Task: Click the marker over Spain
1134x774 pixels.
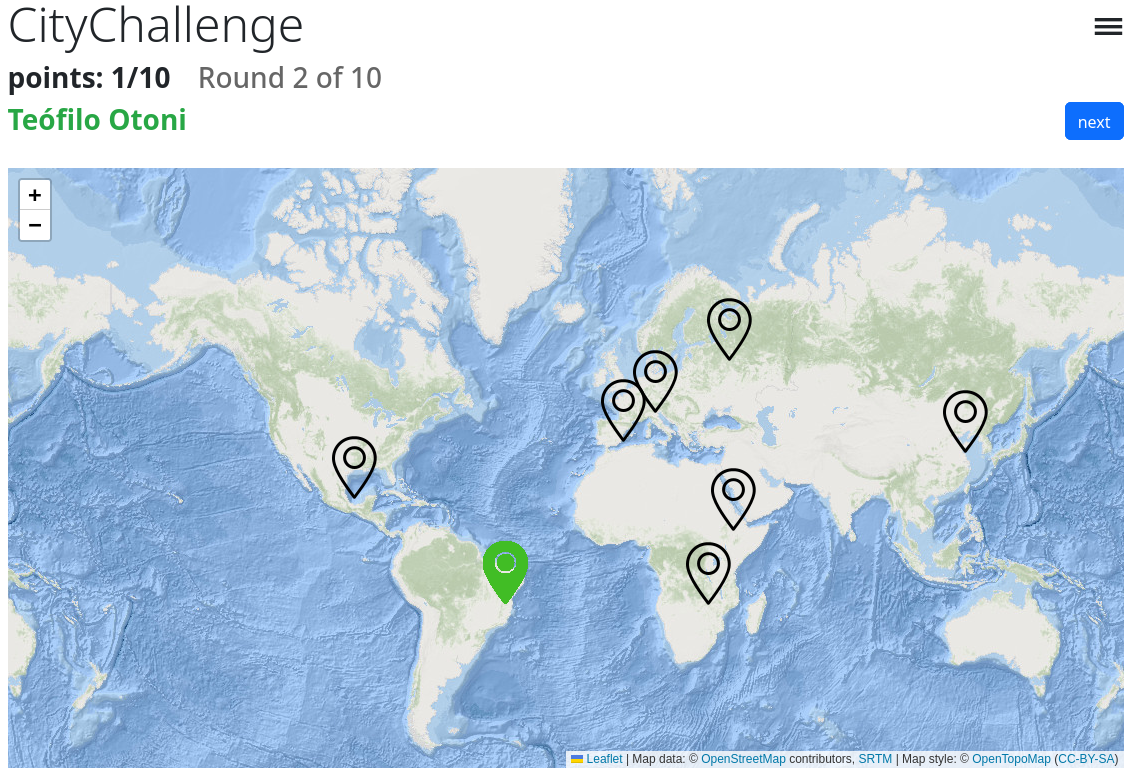Action: (x=623, y=406)
